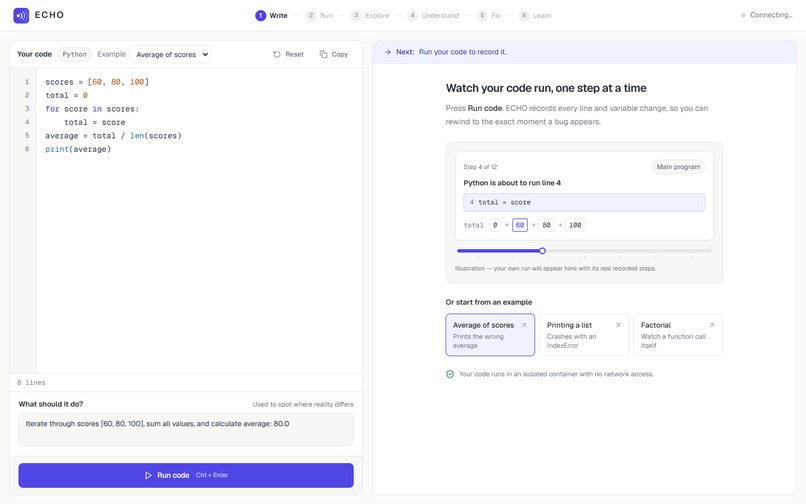This screenshot has width=806, height=504.
Task: Click the shield icon for isolated container
Action: click(450, 374)
